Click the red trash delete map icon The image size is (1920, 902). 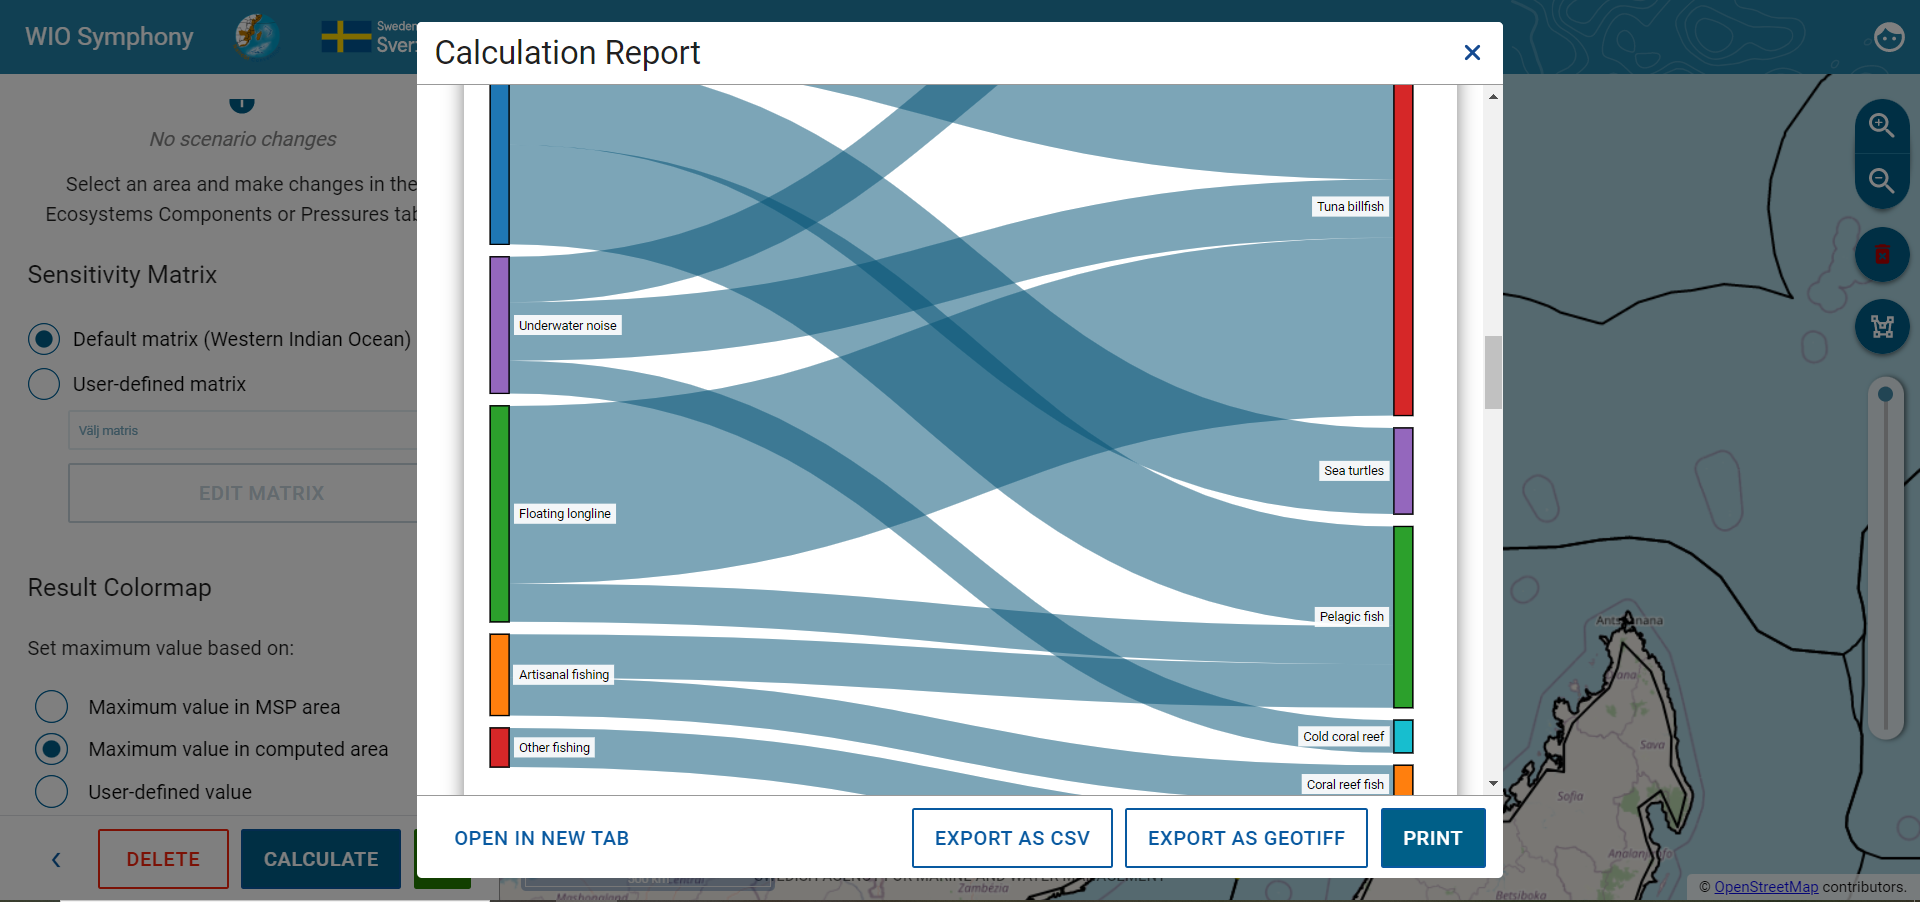1882,254
